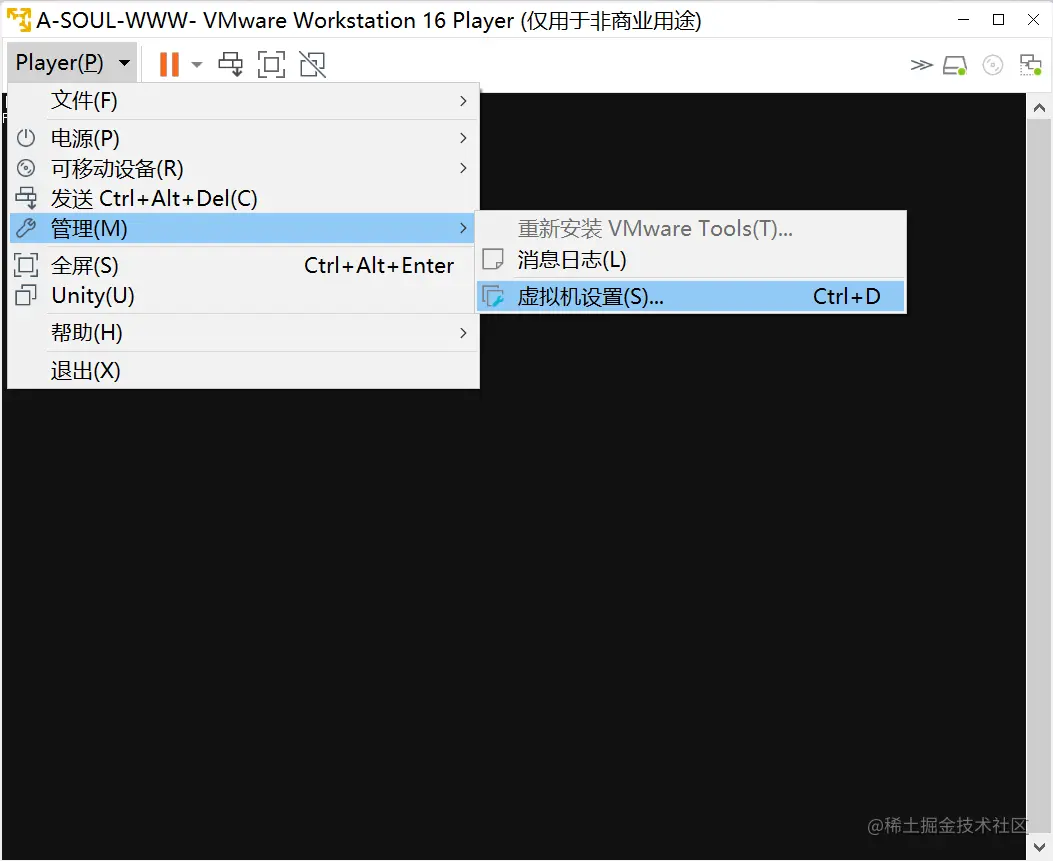1053x861 pixels.
Task: Choose 退出(X) to exit Player
Action: point(243,370)
